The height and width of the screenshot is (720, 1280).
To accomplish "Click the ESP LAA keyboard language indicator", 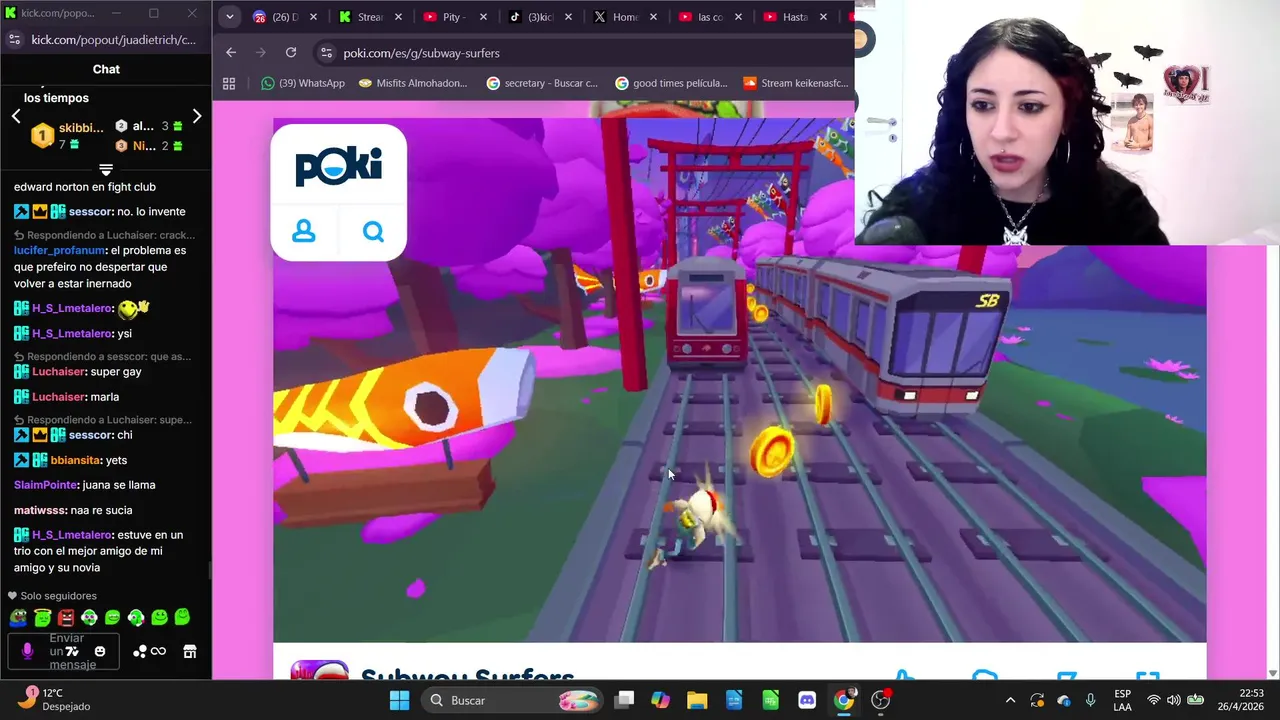I will (x=1122, y=700).
